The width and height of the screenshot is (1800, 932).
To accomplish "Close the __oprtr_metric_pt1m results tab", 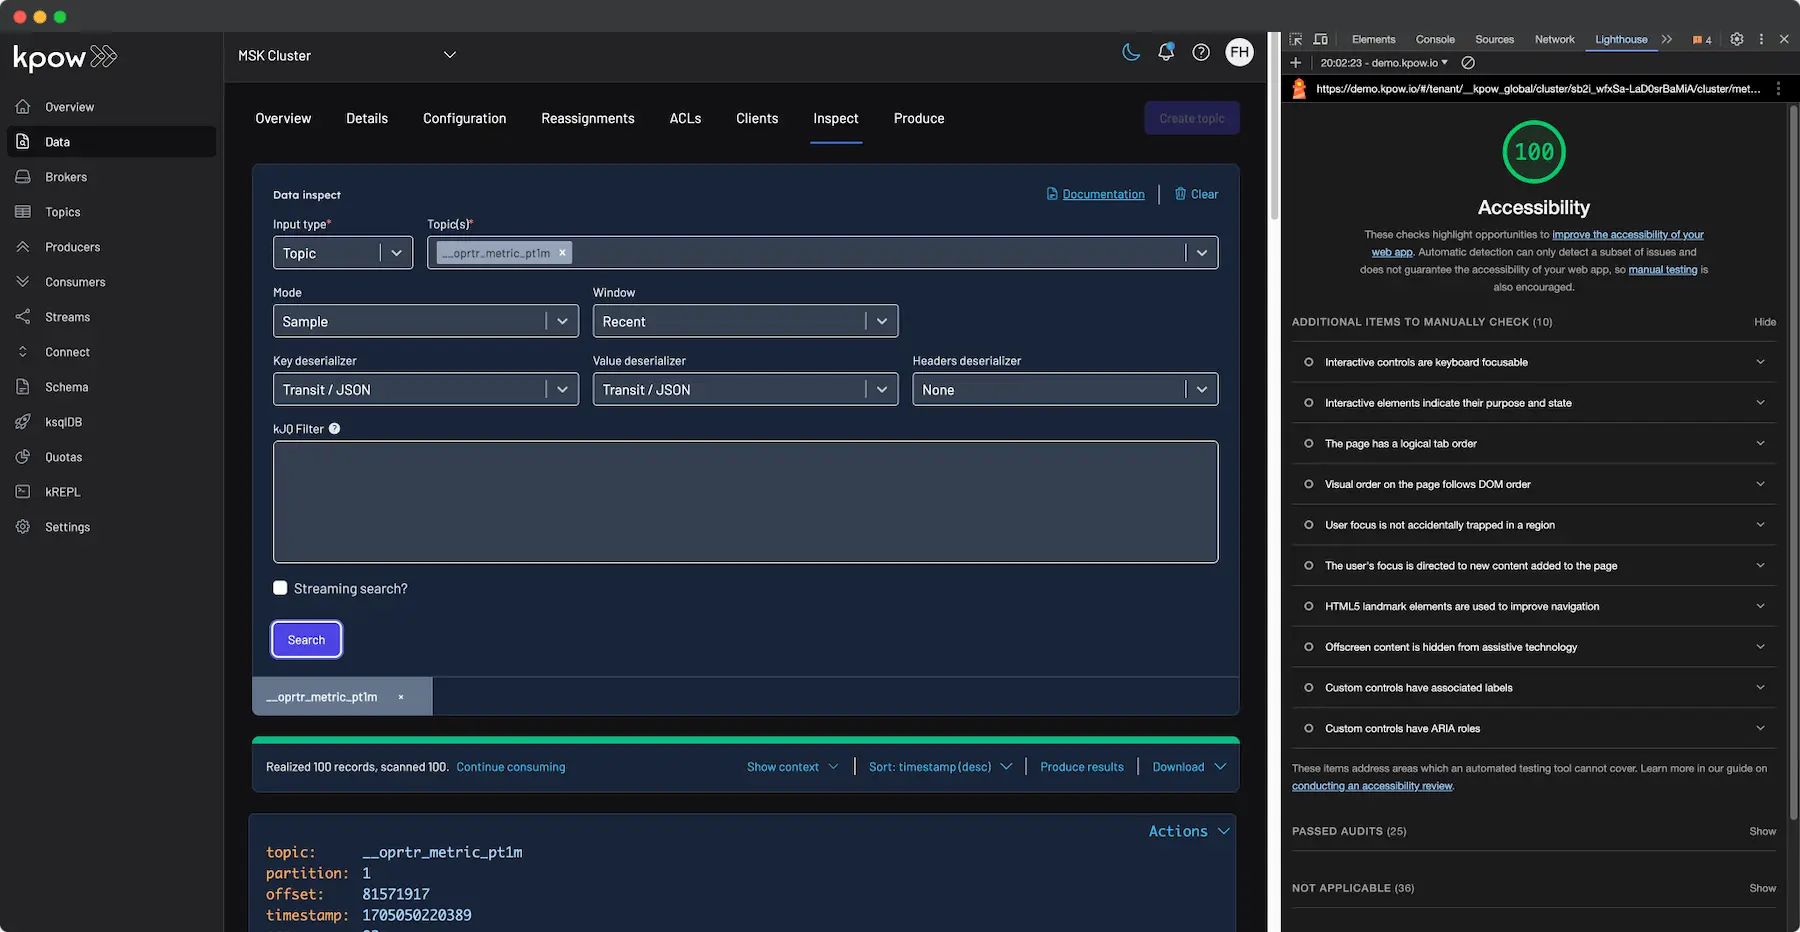I will pyautogui.click(x=401, y=697).
